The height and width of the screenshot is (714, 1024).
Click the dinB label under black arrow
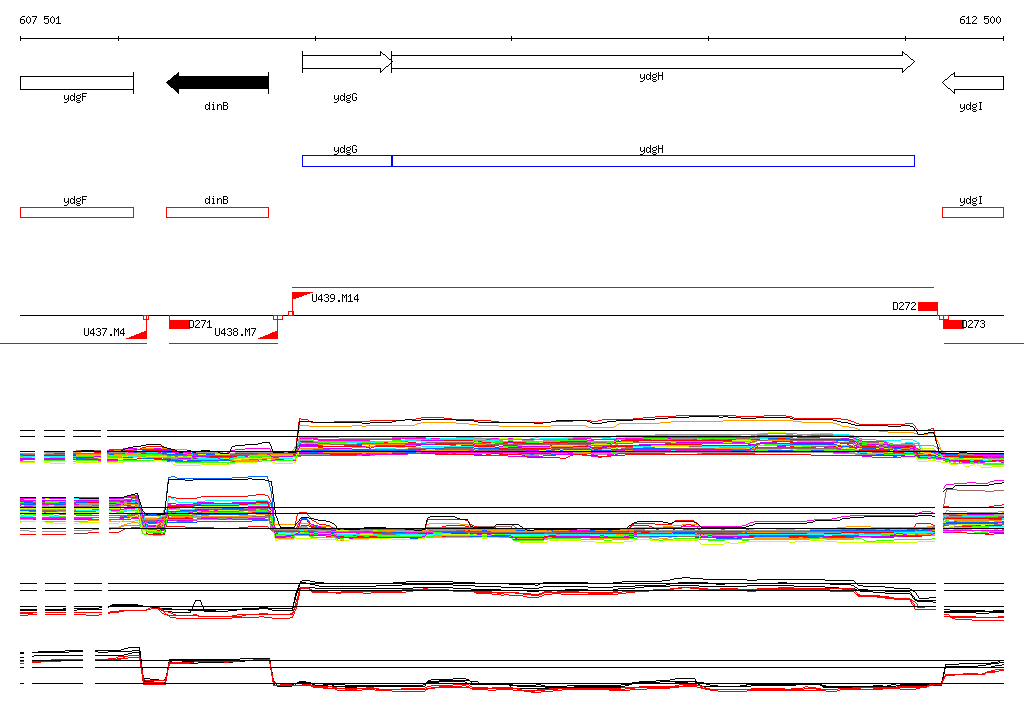tap(216, 106)
